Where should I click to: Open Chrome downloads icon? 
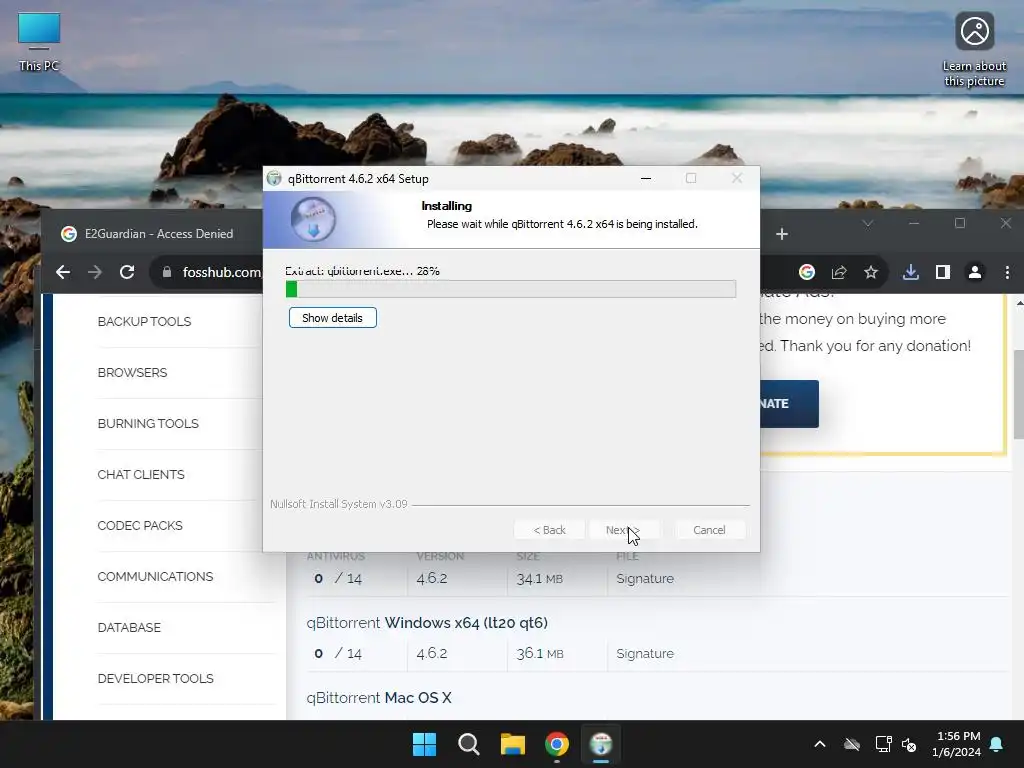(910, 272)
